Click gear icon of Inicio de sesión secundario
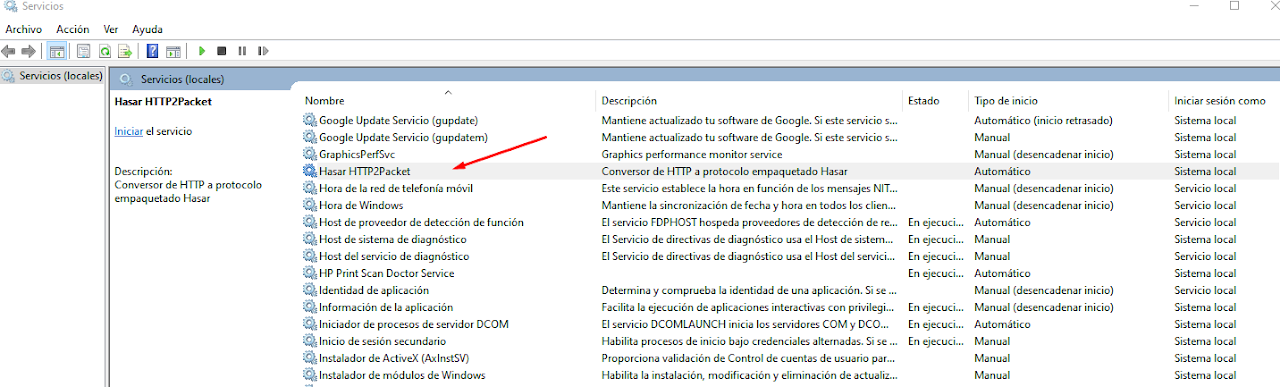The image size is (1280, 387). point(310,341)
